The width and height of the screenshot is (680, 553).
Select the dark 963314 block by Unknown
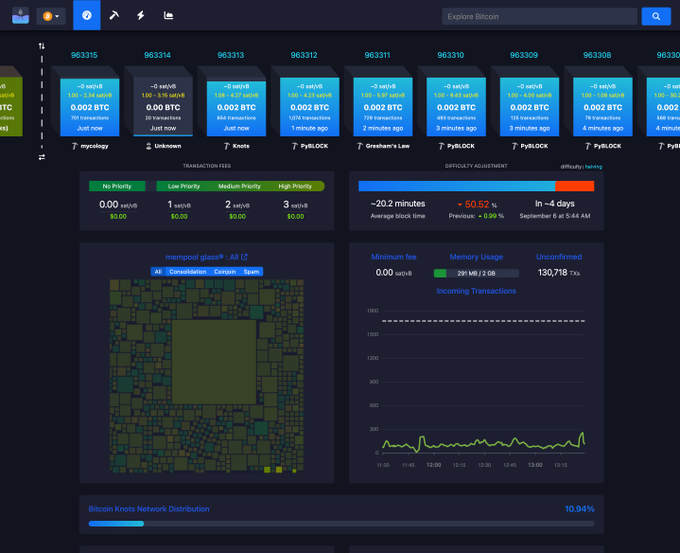[x=163, y=107]
